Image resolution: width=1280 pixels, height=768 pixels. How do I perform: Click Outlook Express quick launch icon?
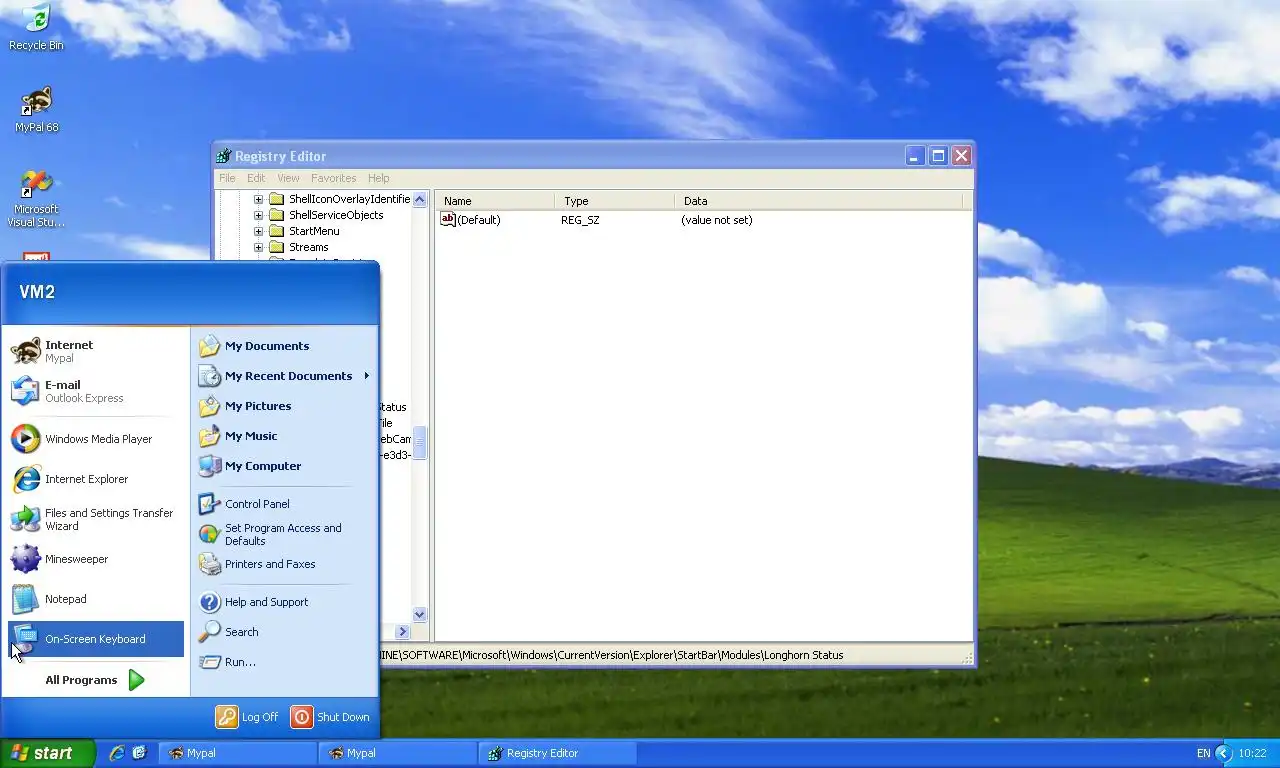139,753
